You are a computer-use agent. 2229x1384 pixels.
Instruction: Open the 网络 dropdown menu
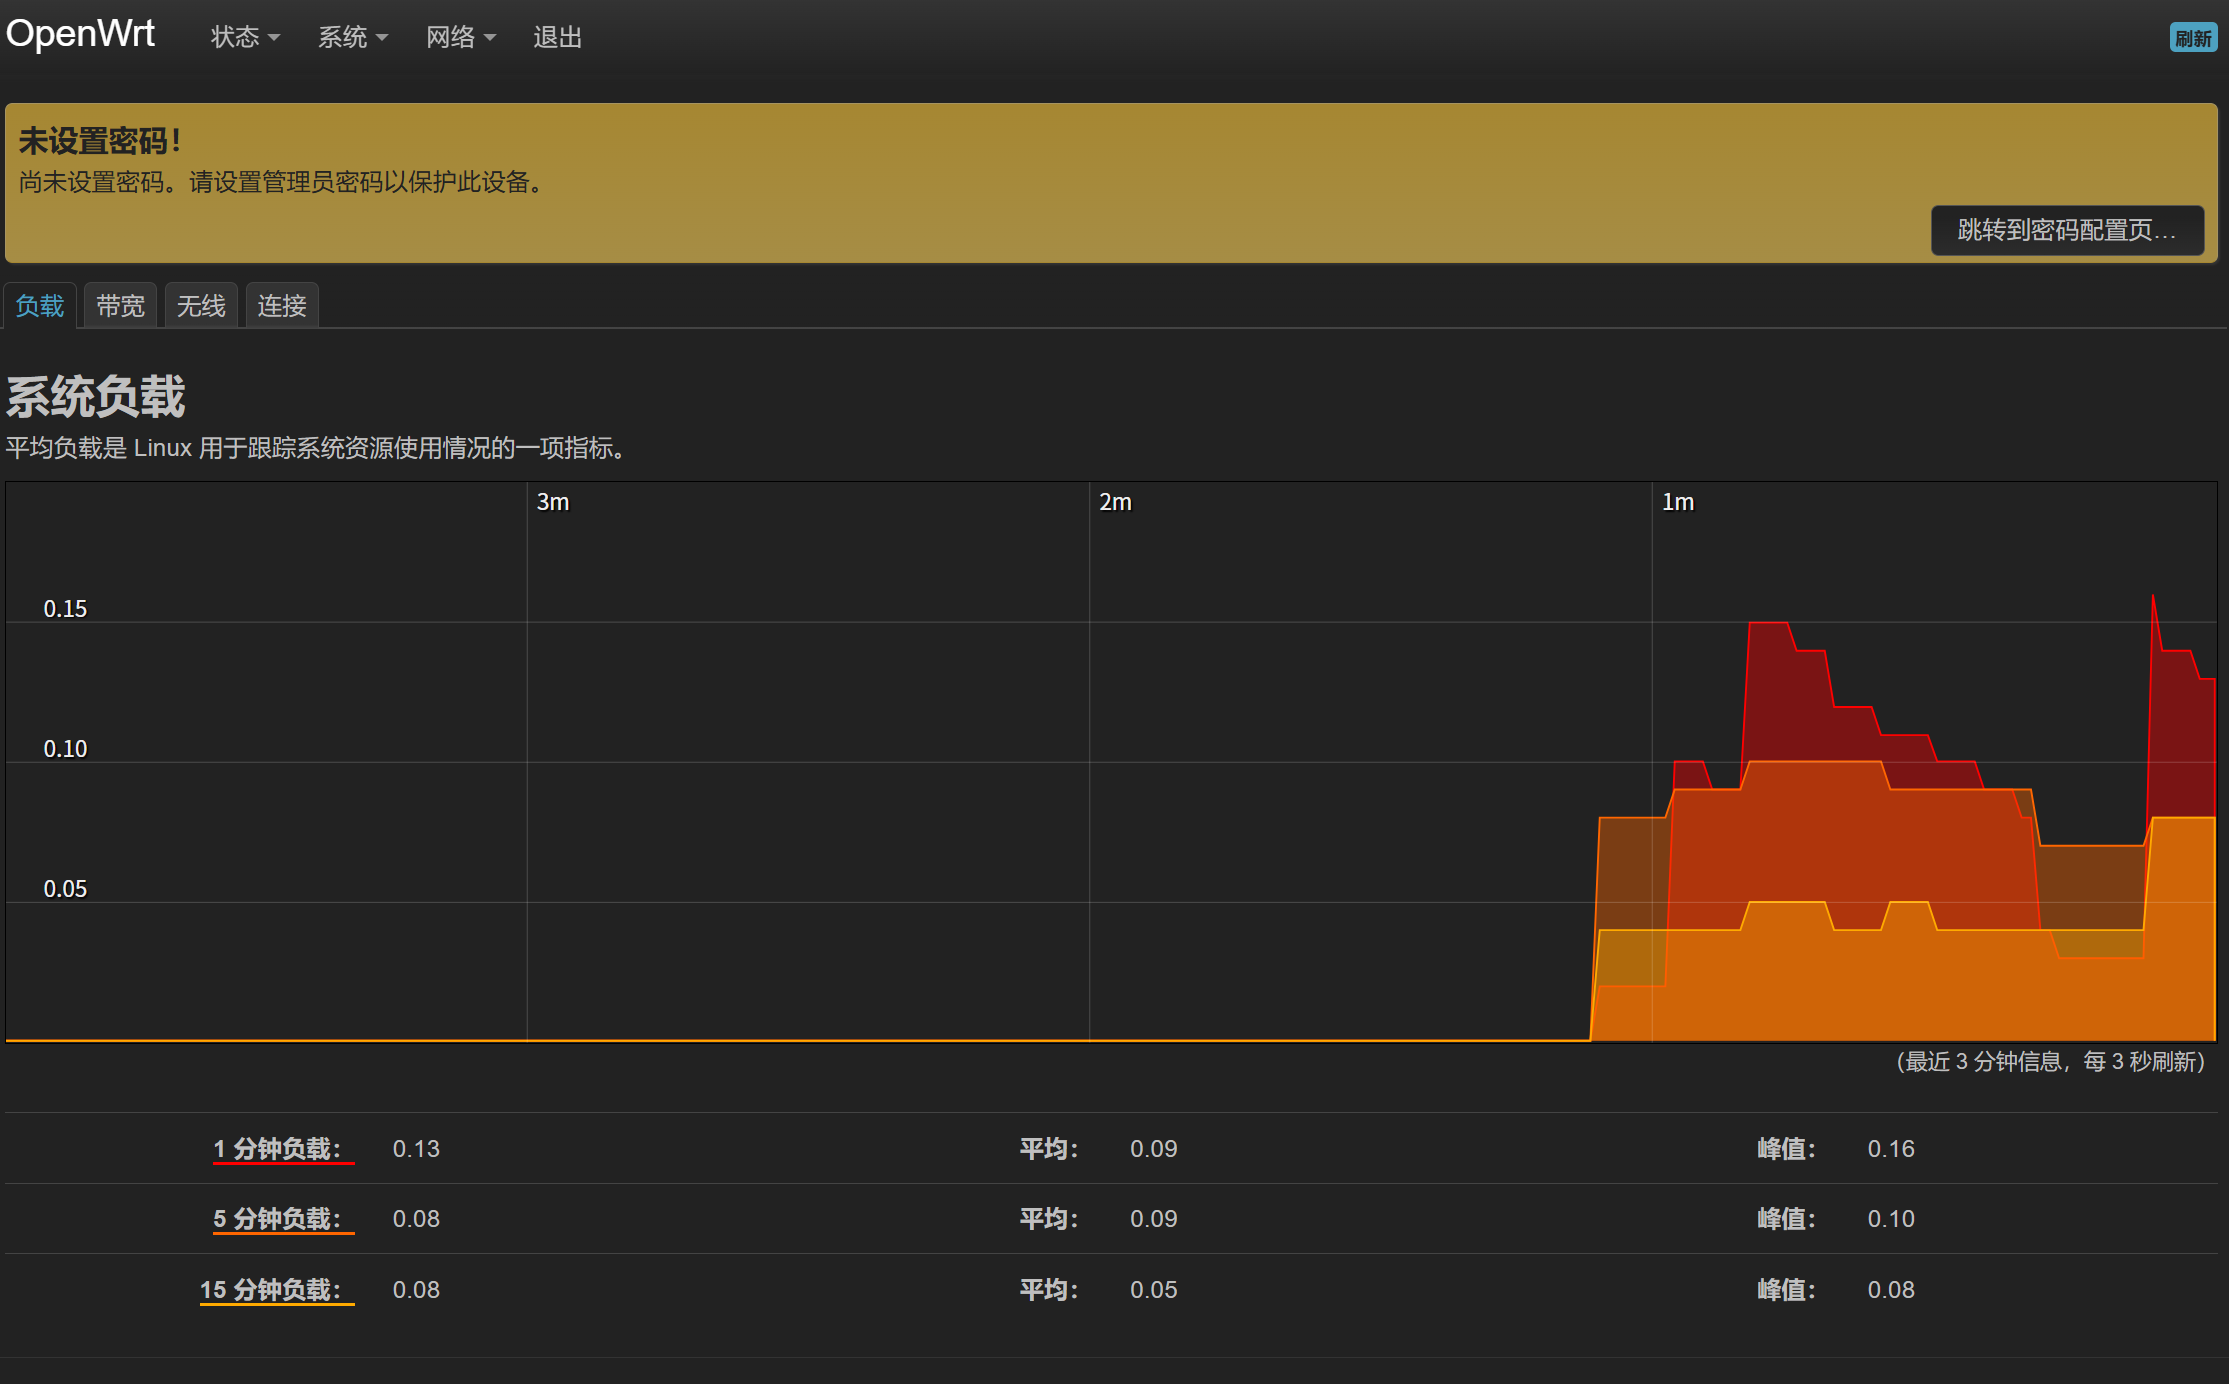460,38
